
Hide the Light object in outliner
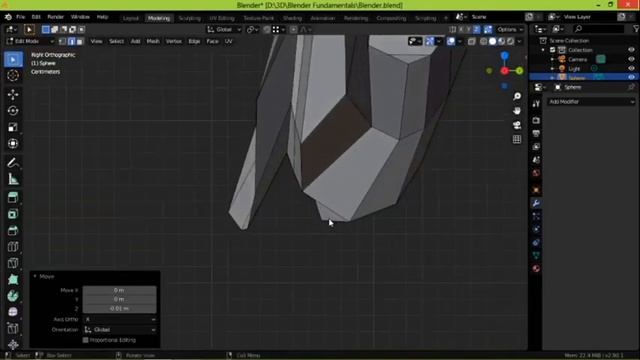pyautogui.click(x=631, y=69)
